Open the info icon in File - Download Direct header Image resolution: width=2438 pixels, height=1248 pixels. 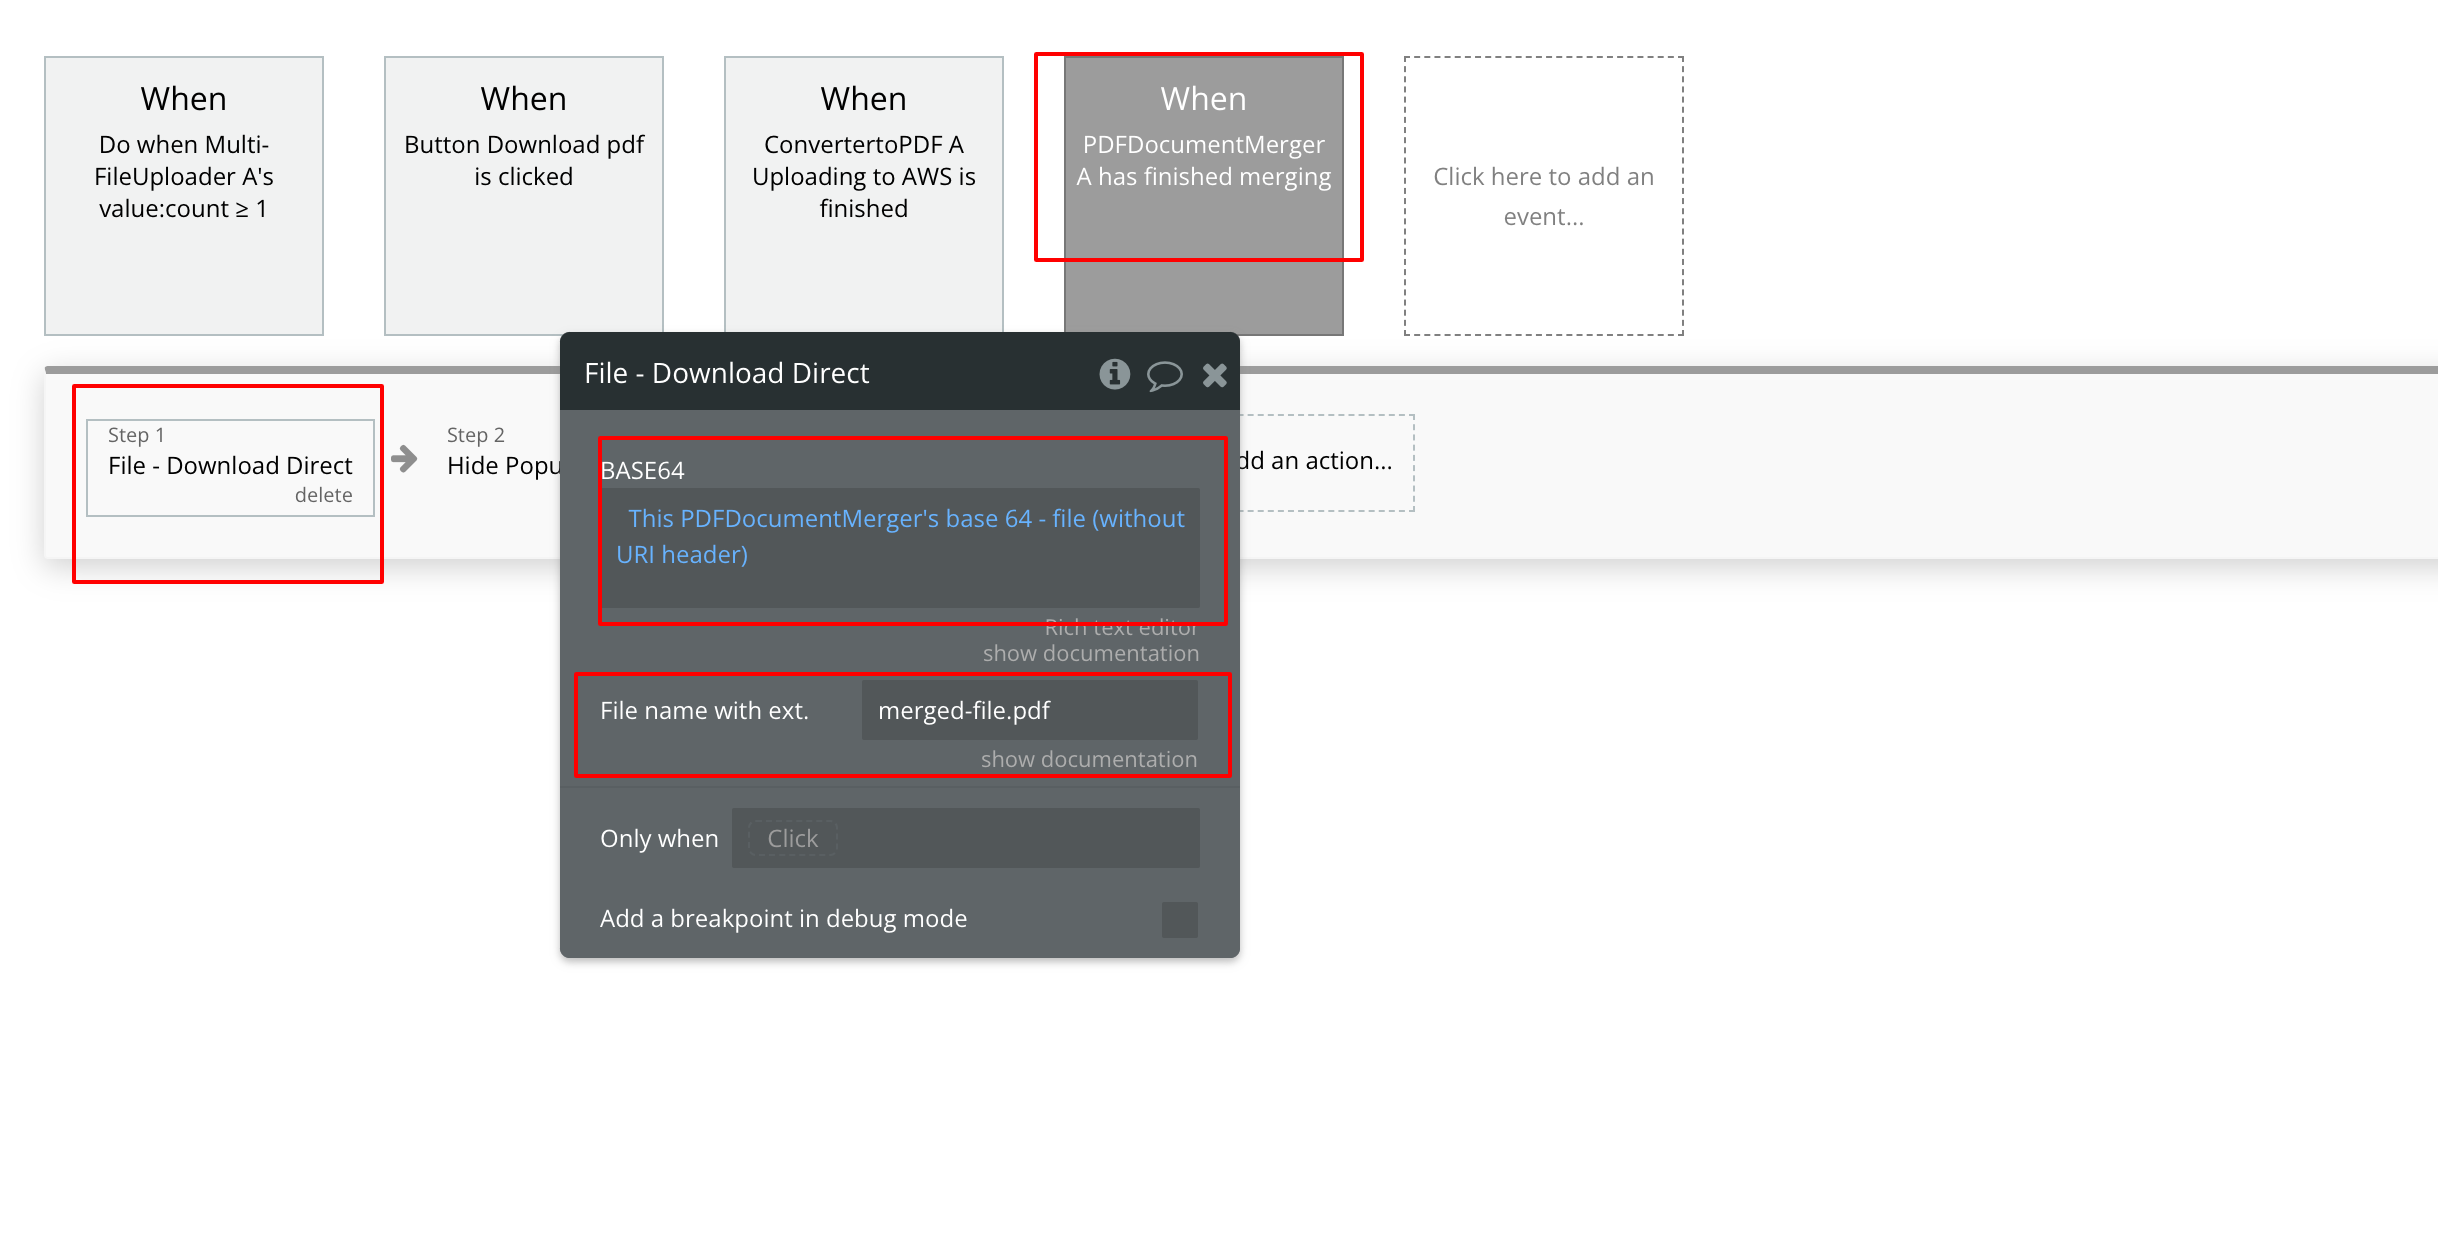(1114, 374)
